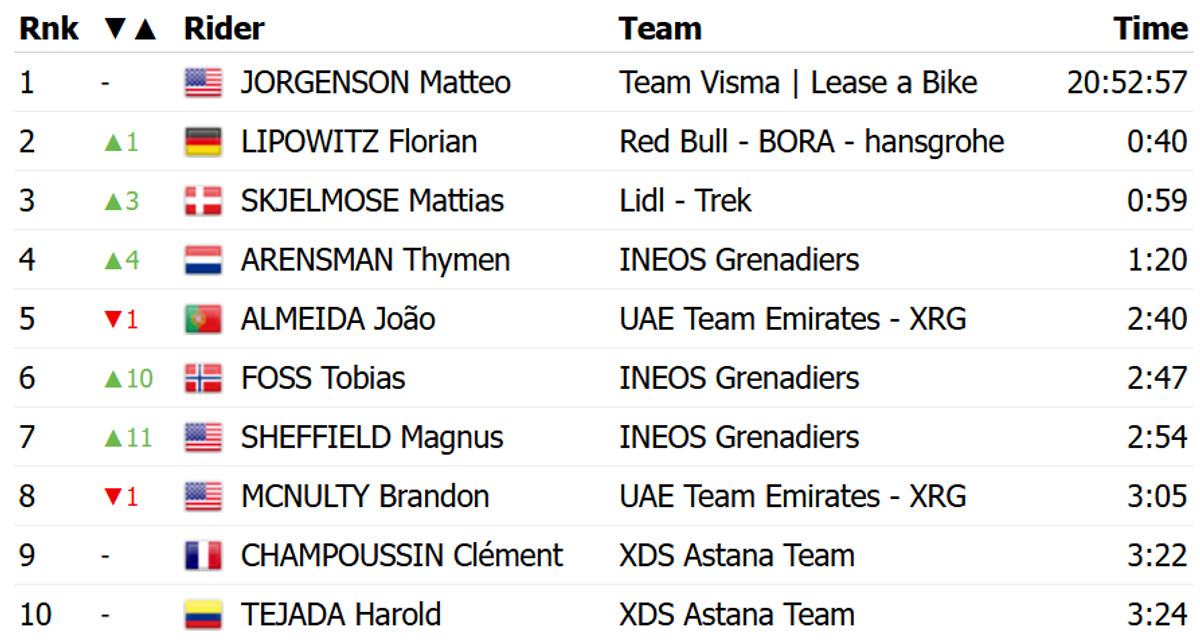
Task: Click the Colombian flag next to Tejada
Action: [x=203, y=614]
